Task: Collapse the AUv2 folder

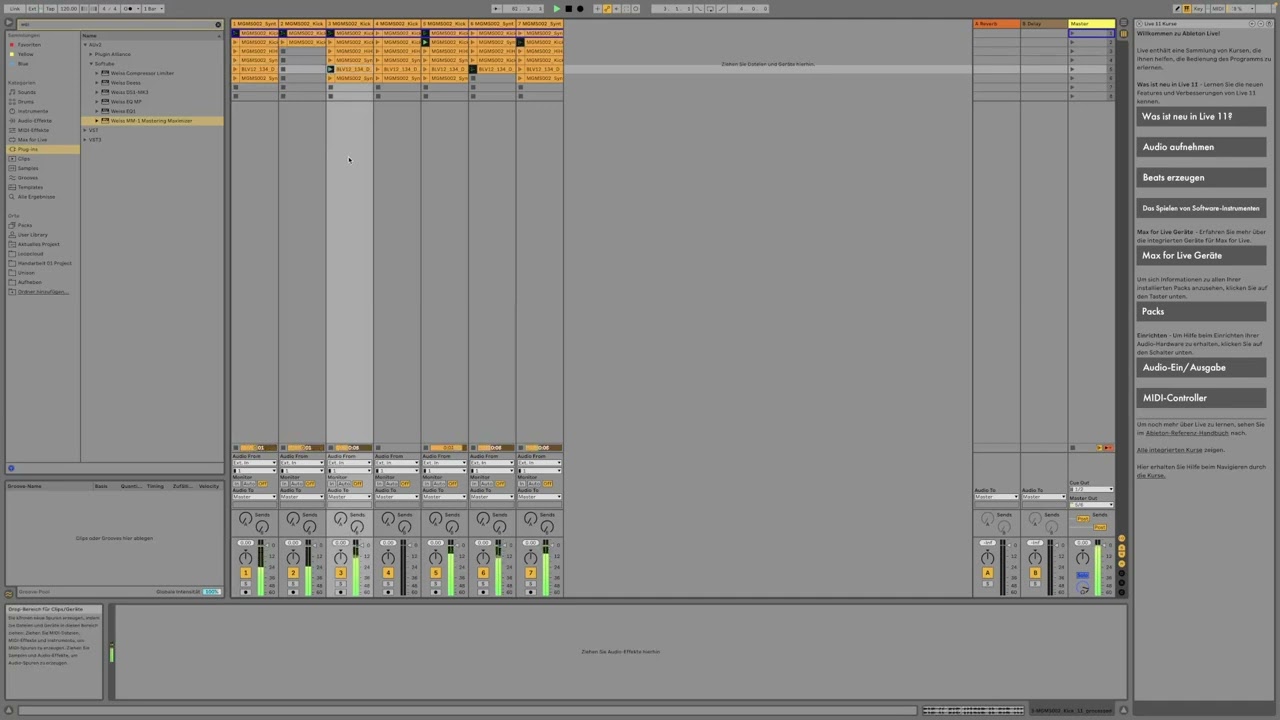Action: point(85,45)
